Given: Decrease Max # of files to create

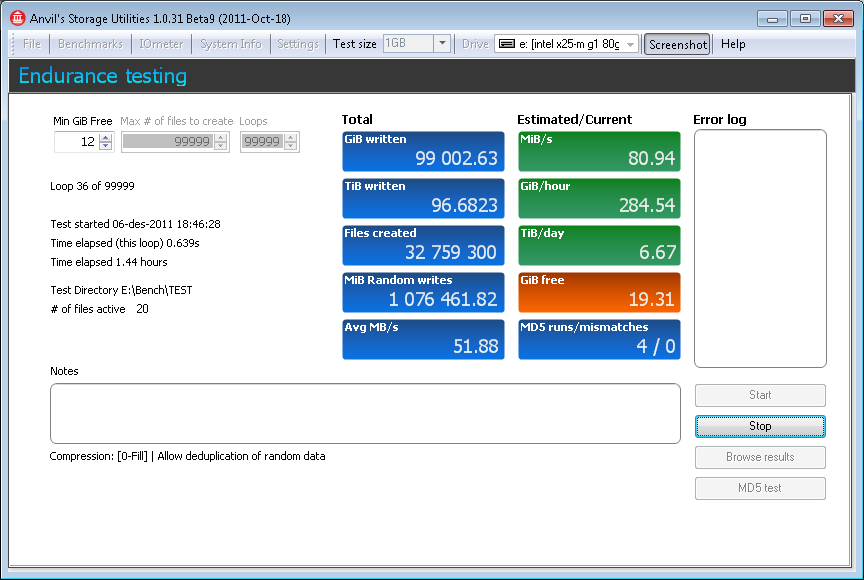Looking at the screenshot, I should coord(221,146).
